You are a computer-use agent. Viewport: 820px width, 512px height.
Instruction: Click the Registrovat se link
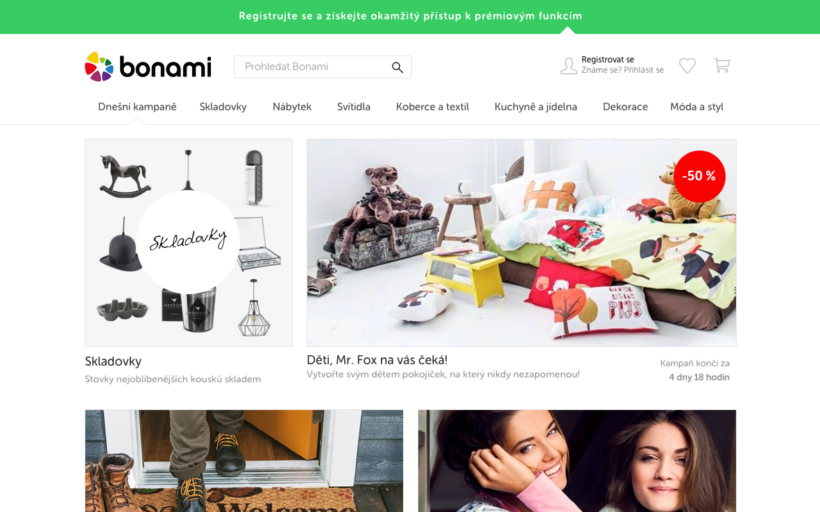coord(608,60)
